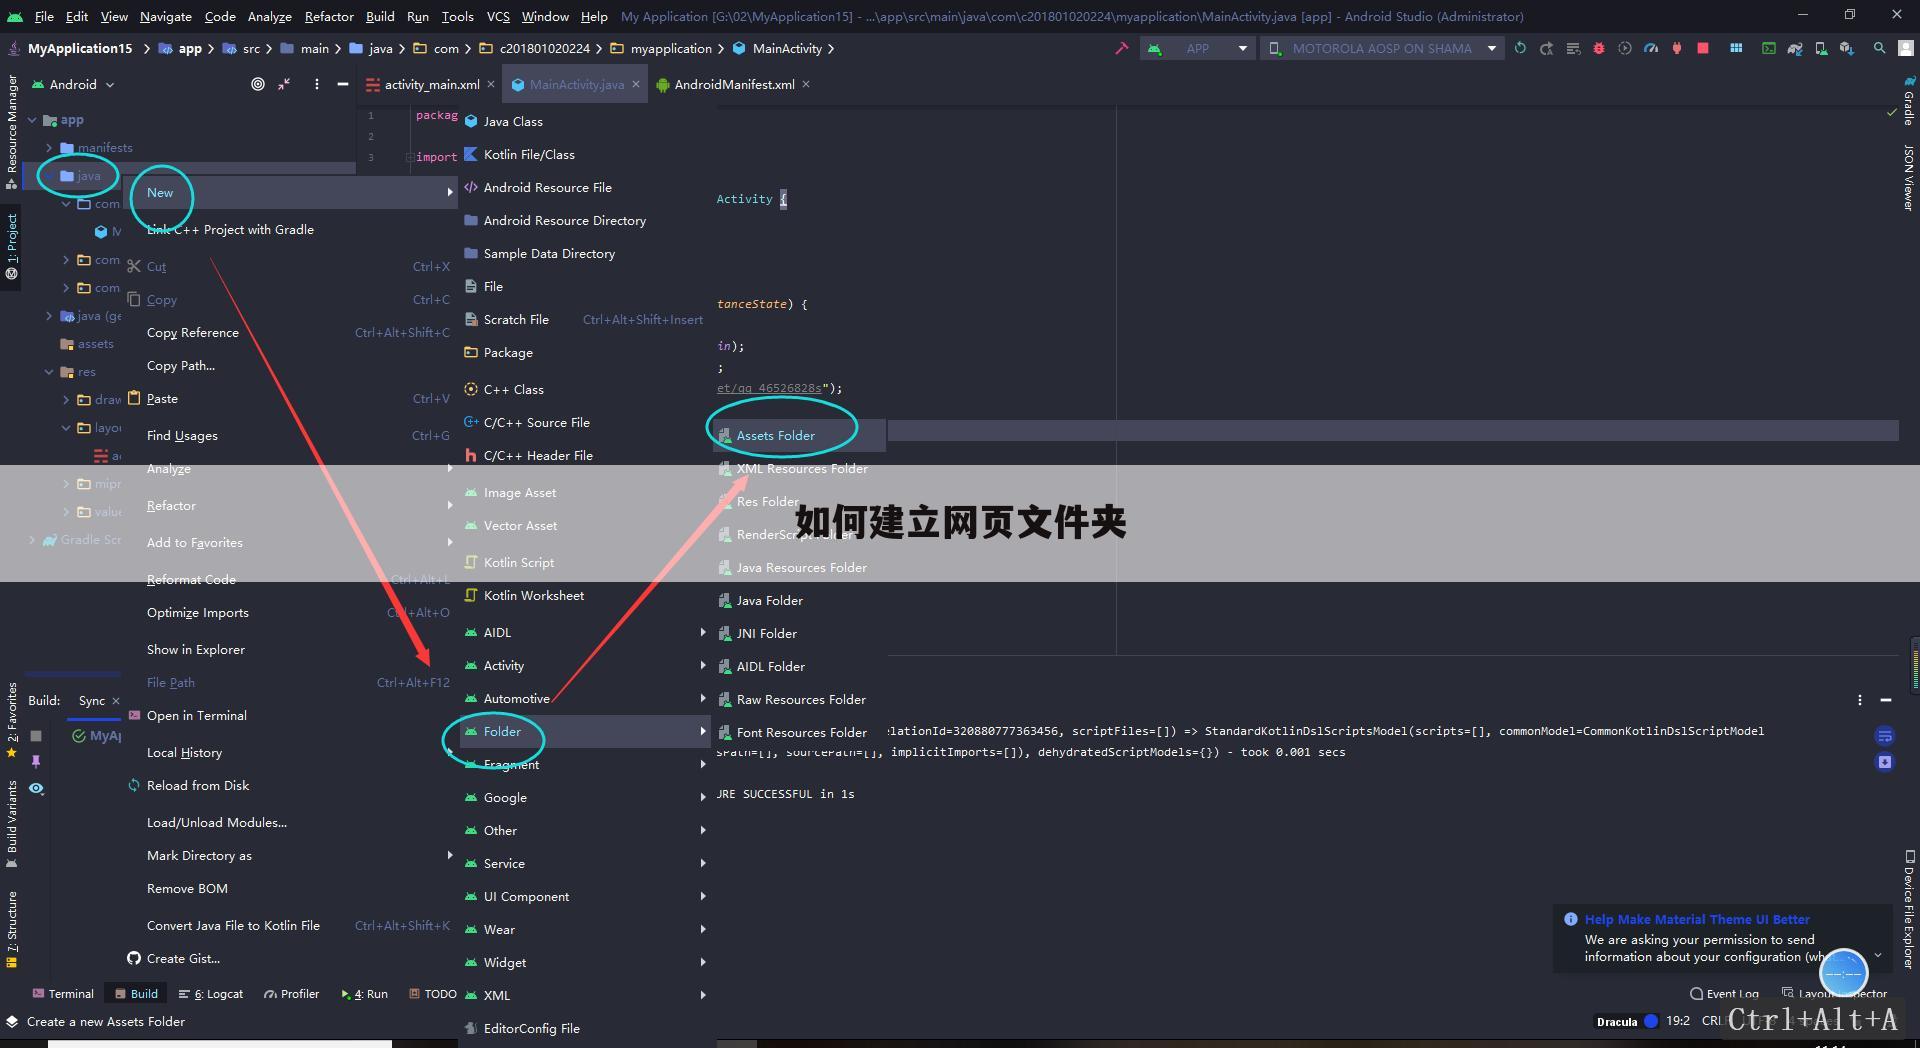
Task: Collapse the app node in the project tree
Action: coord(32,119)
